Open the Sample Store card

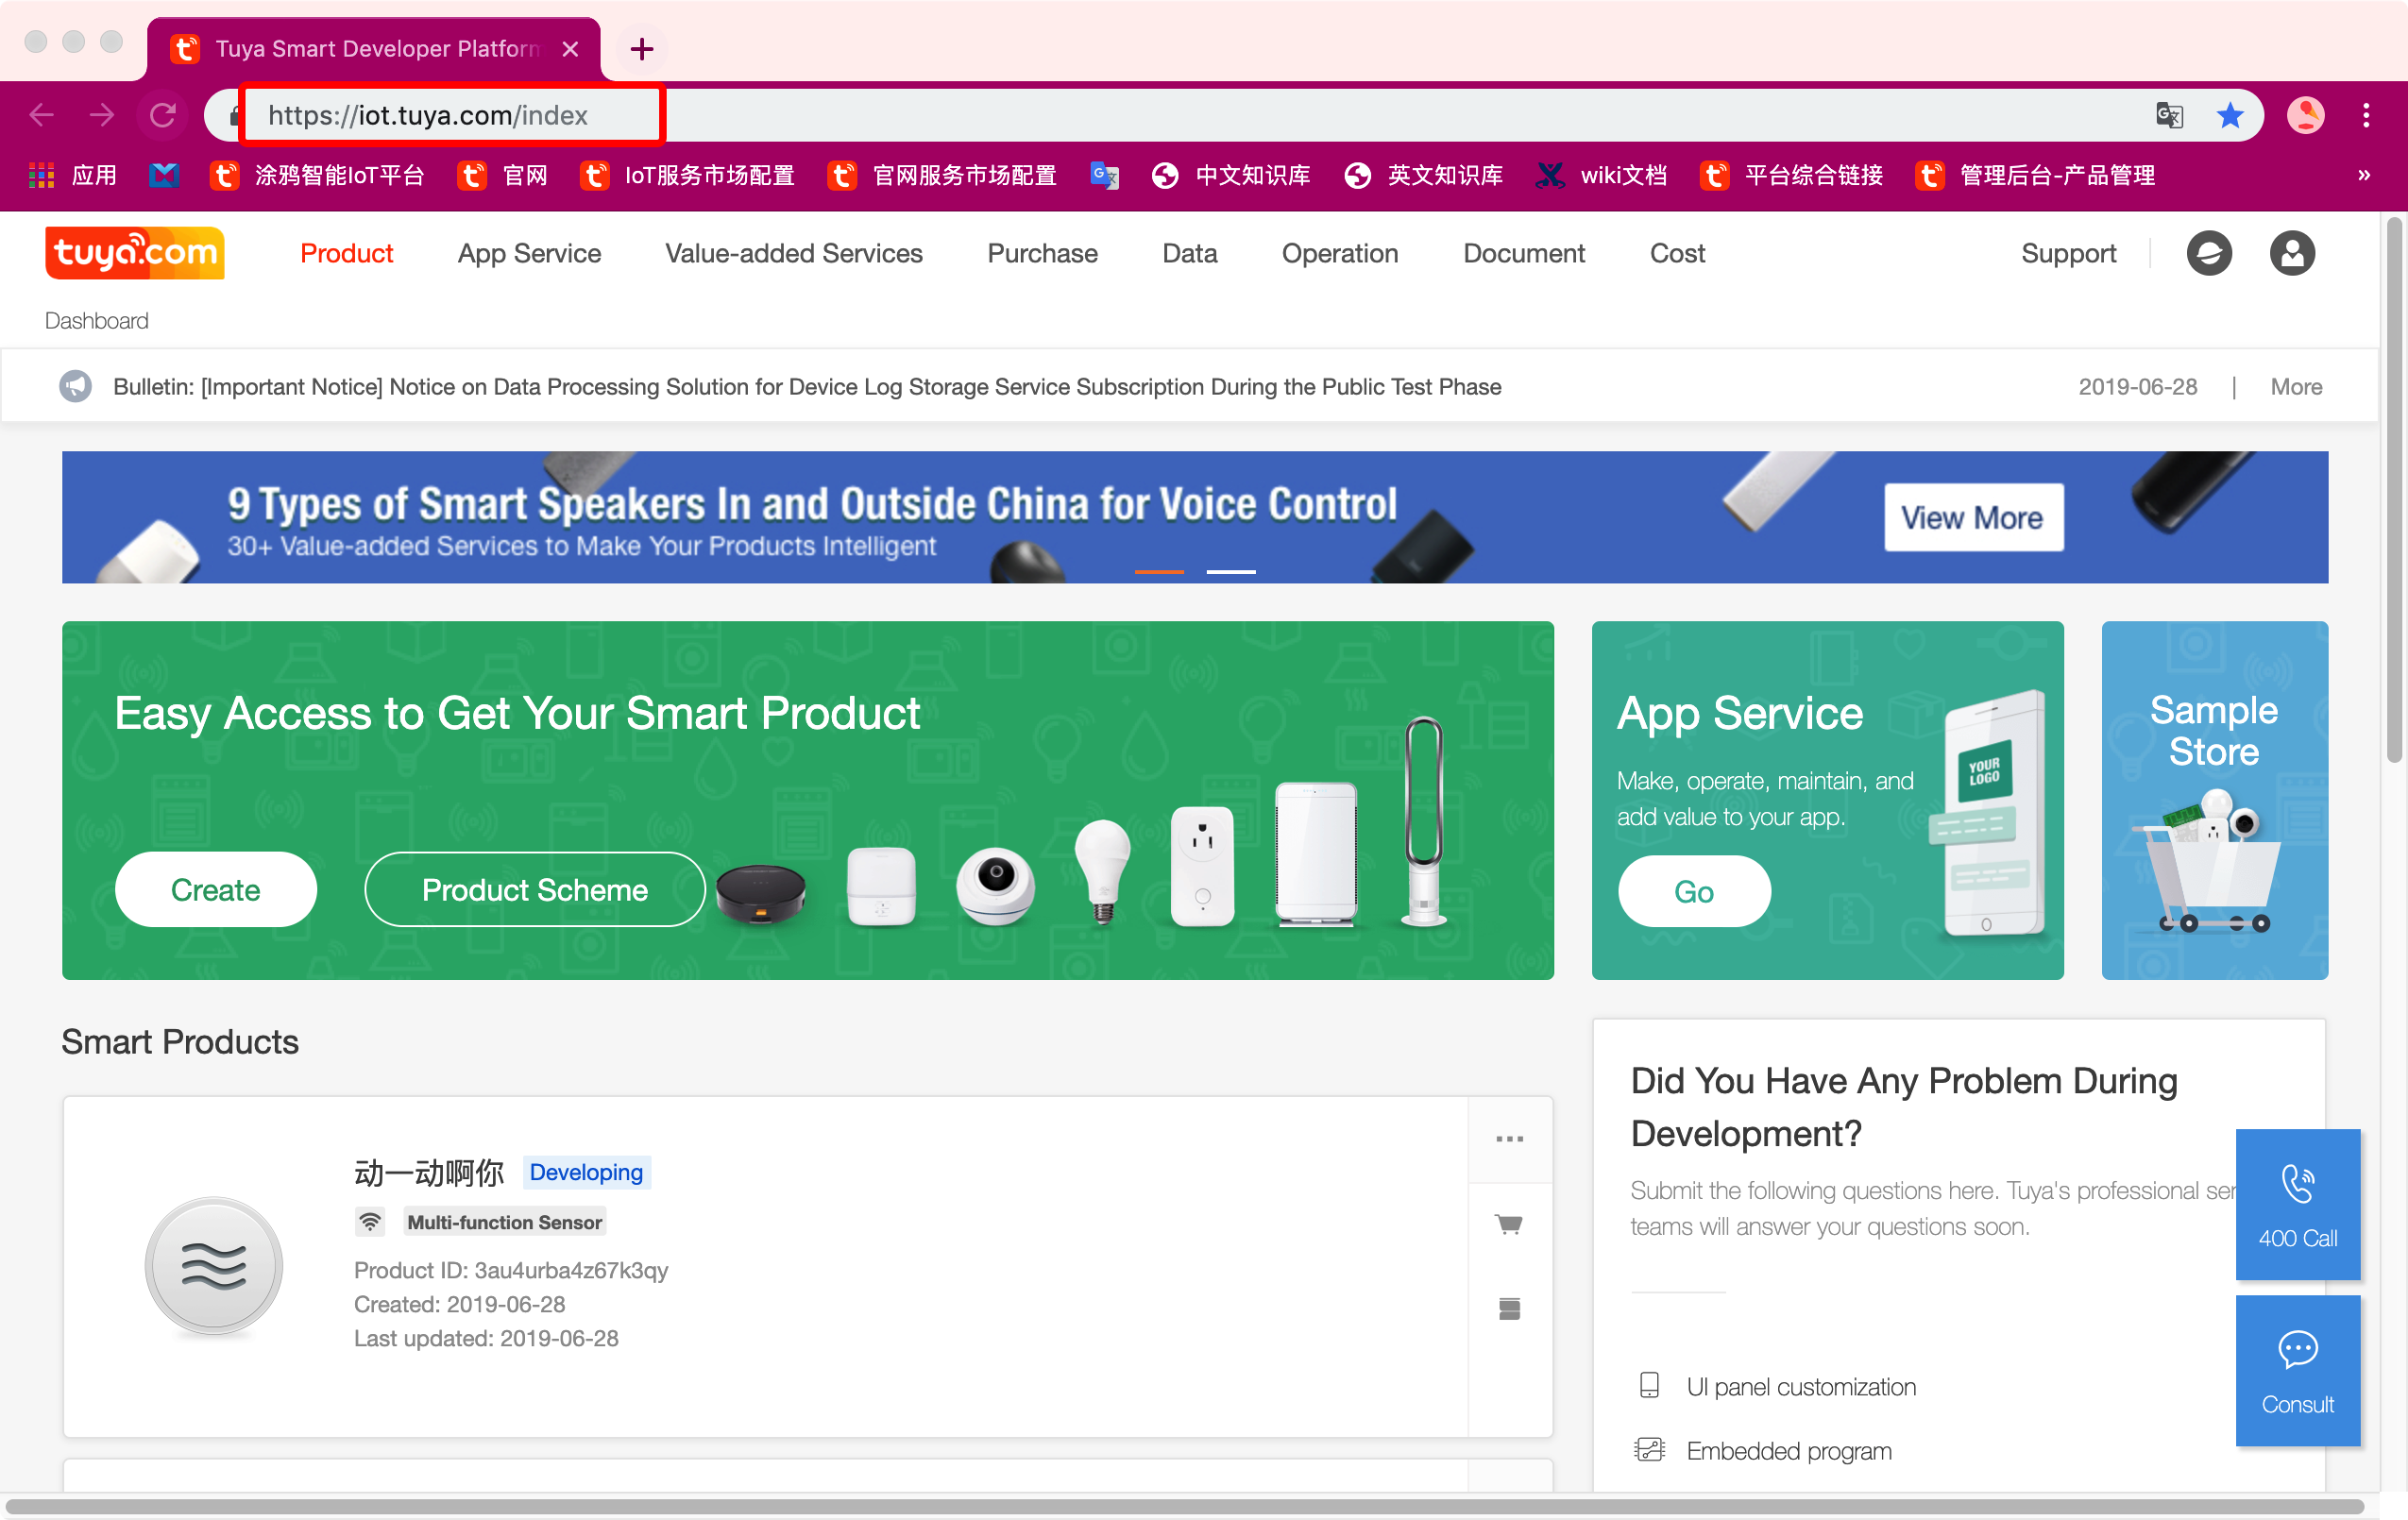pyautogui.click(x=2214, y=800)
